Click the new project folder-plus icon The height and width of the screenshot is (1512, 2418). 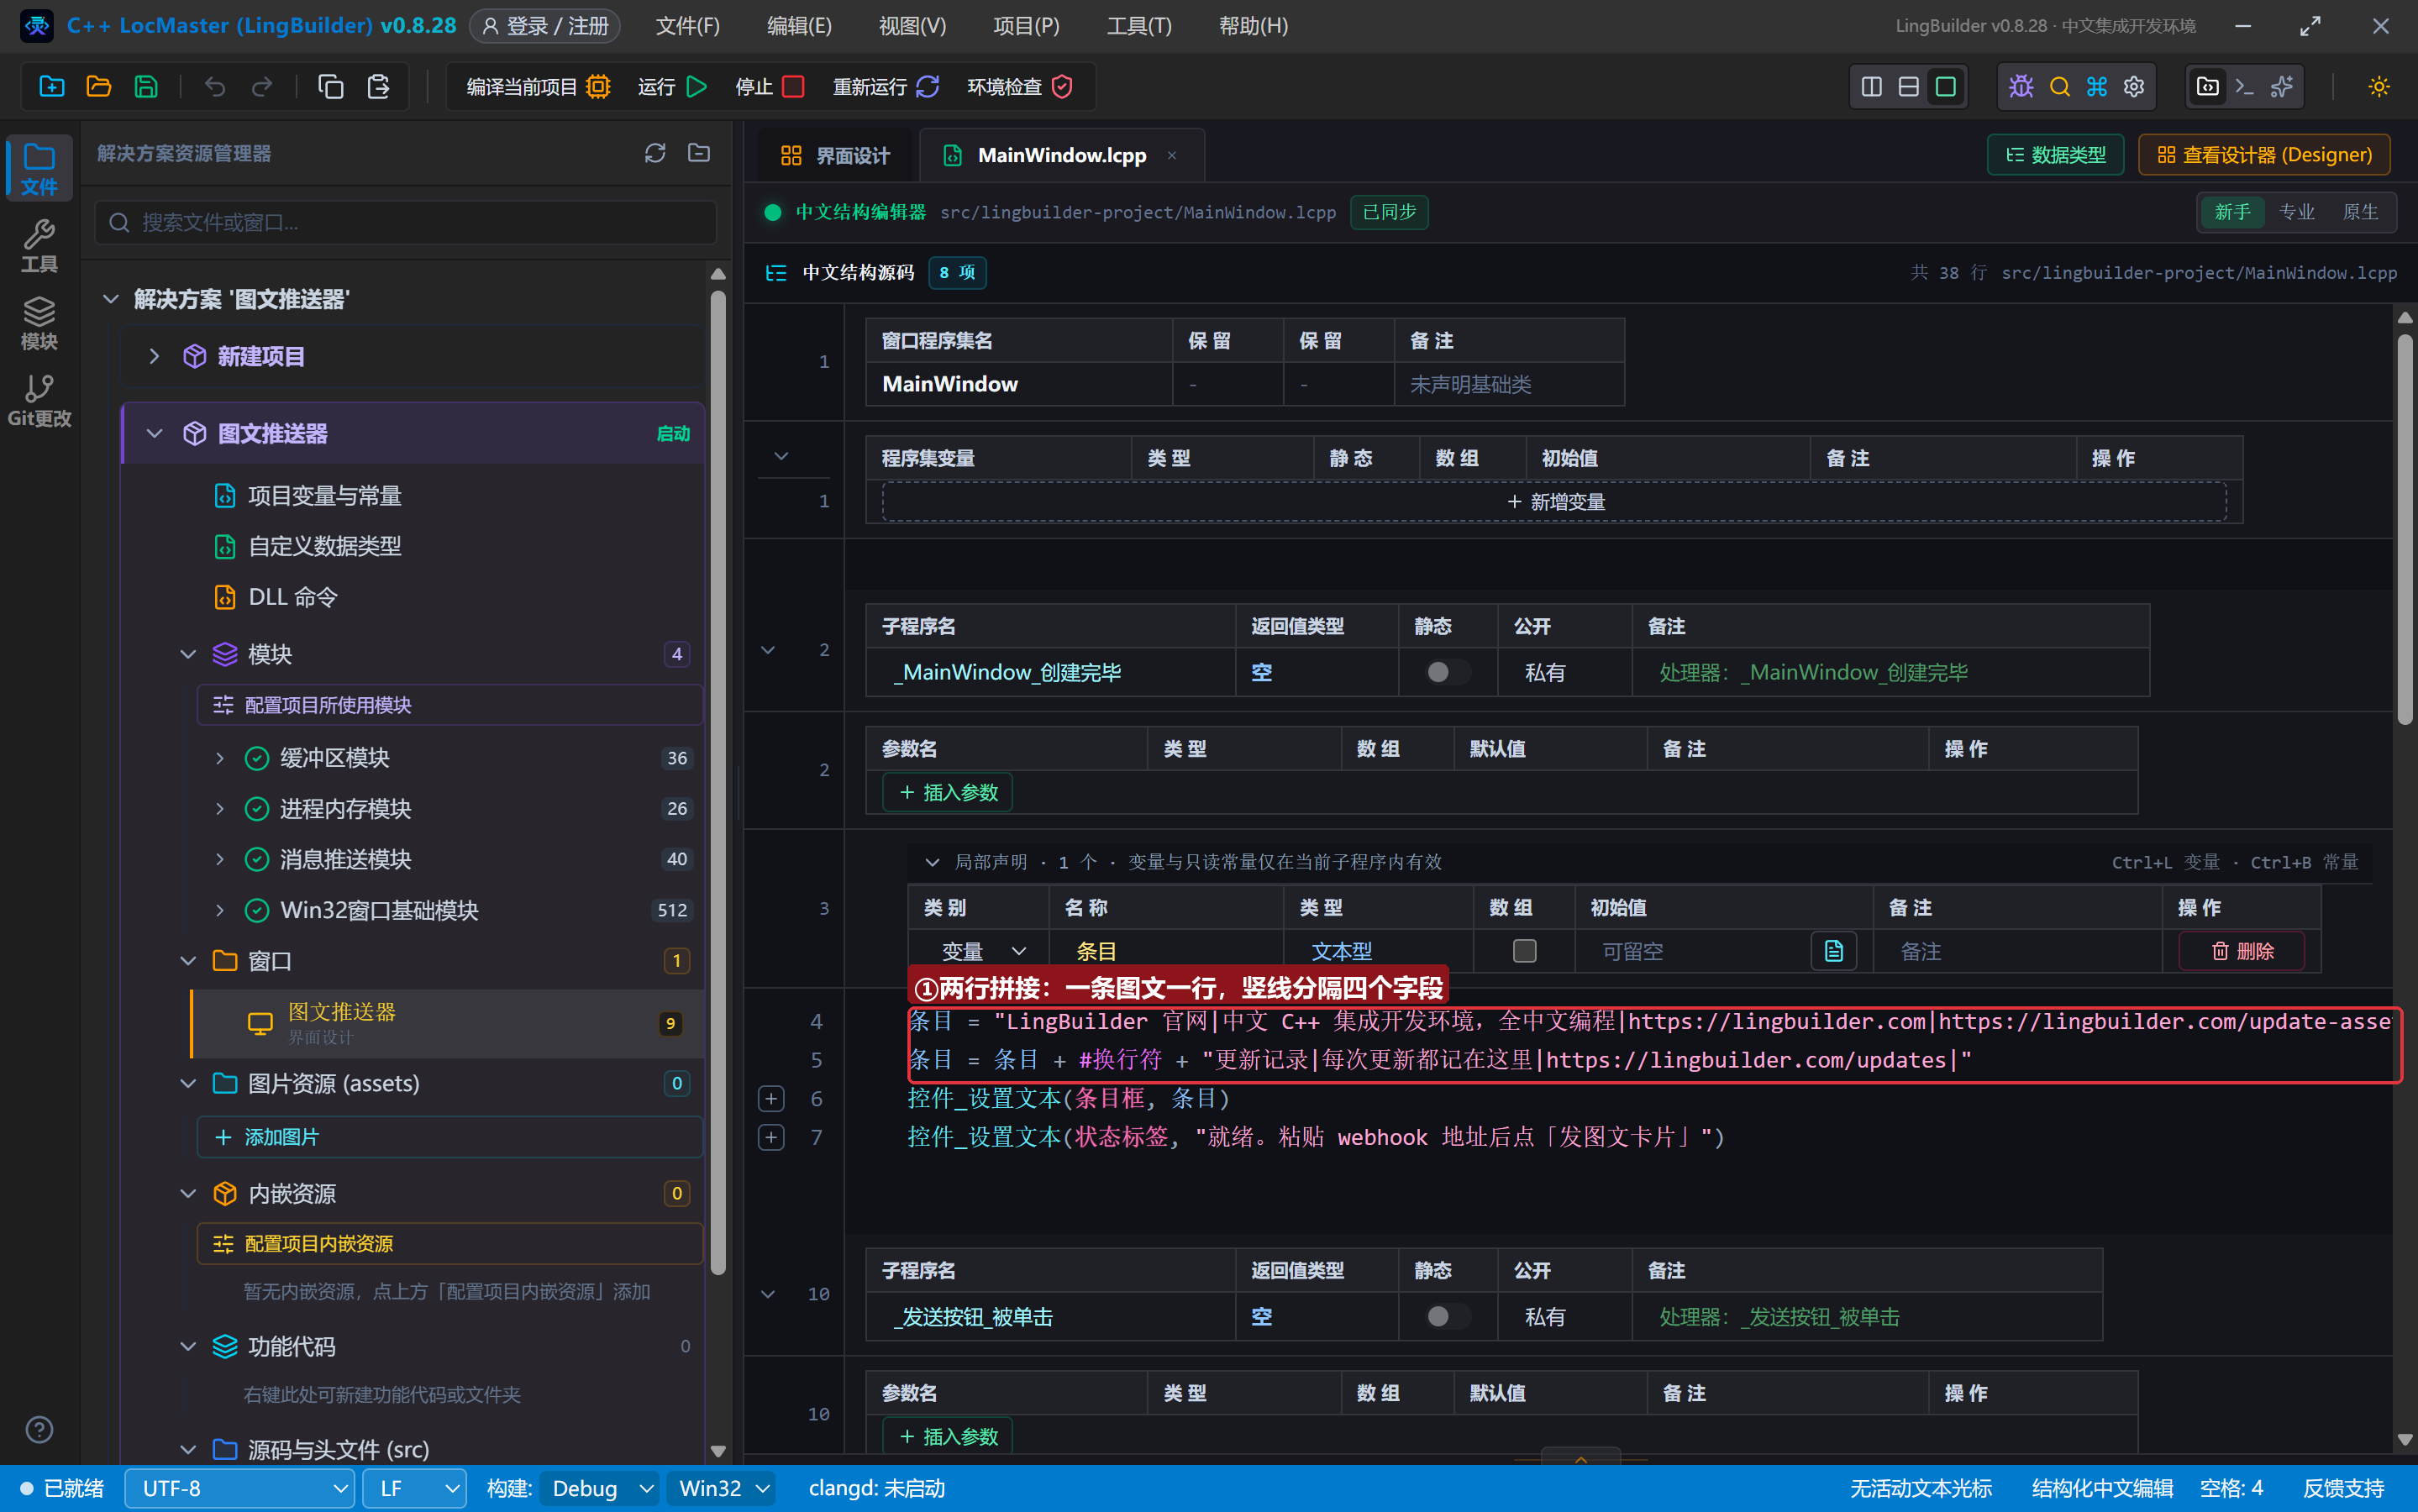(52, 87)
